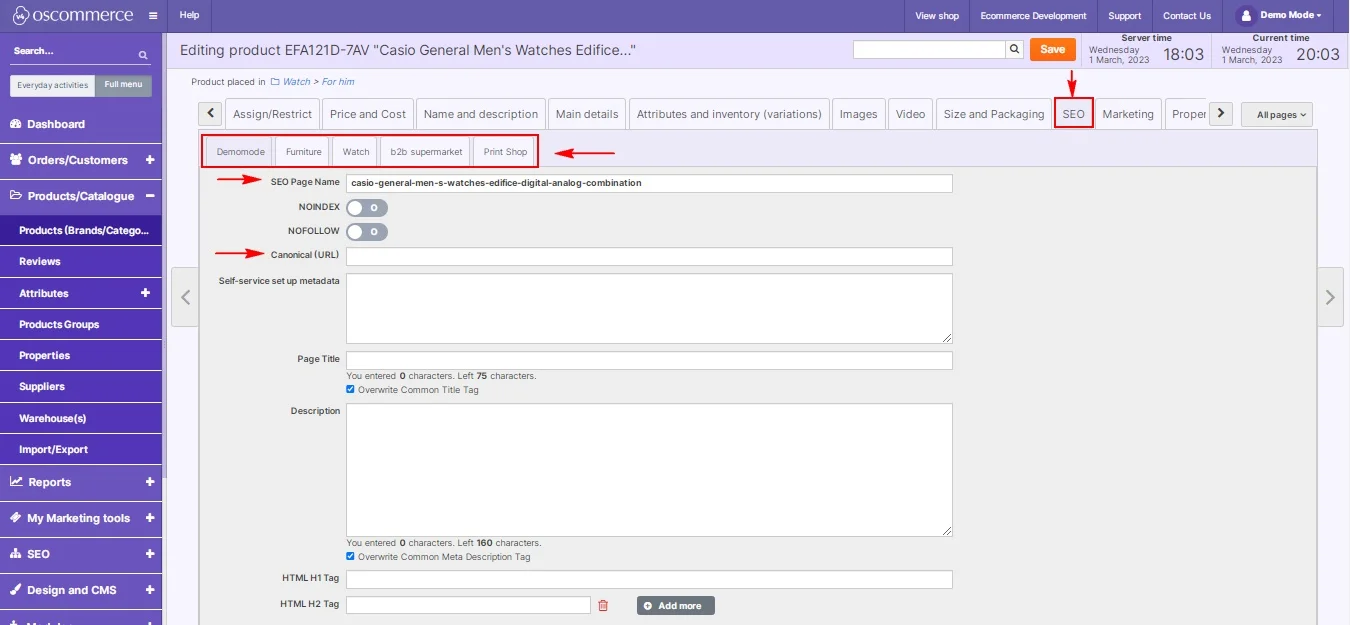Toggle the NOINDEX switch
This screenshot has width=1350, height=625.
pyautogui.click(x=367, y=208)
